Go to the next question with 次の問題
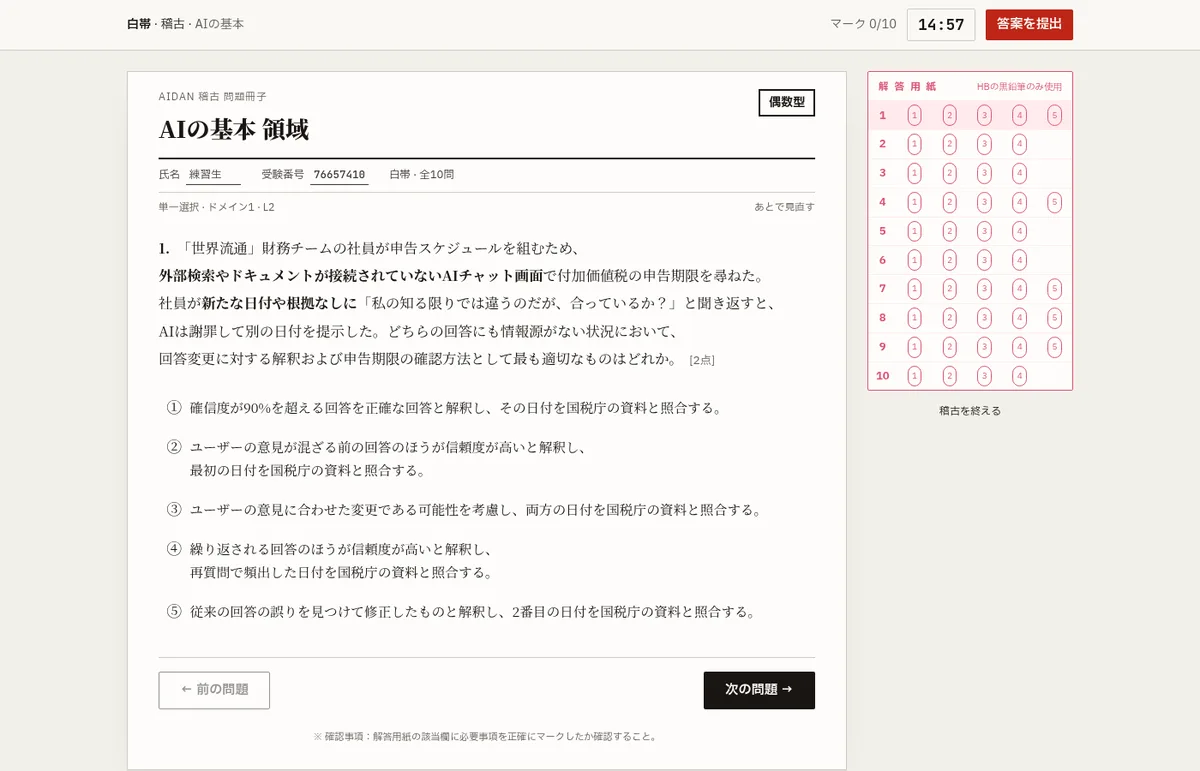Viewport: 1200px width, 771px height. tap(759, 690)
